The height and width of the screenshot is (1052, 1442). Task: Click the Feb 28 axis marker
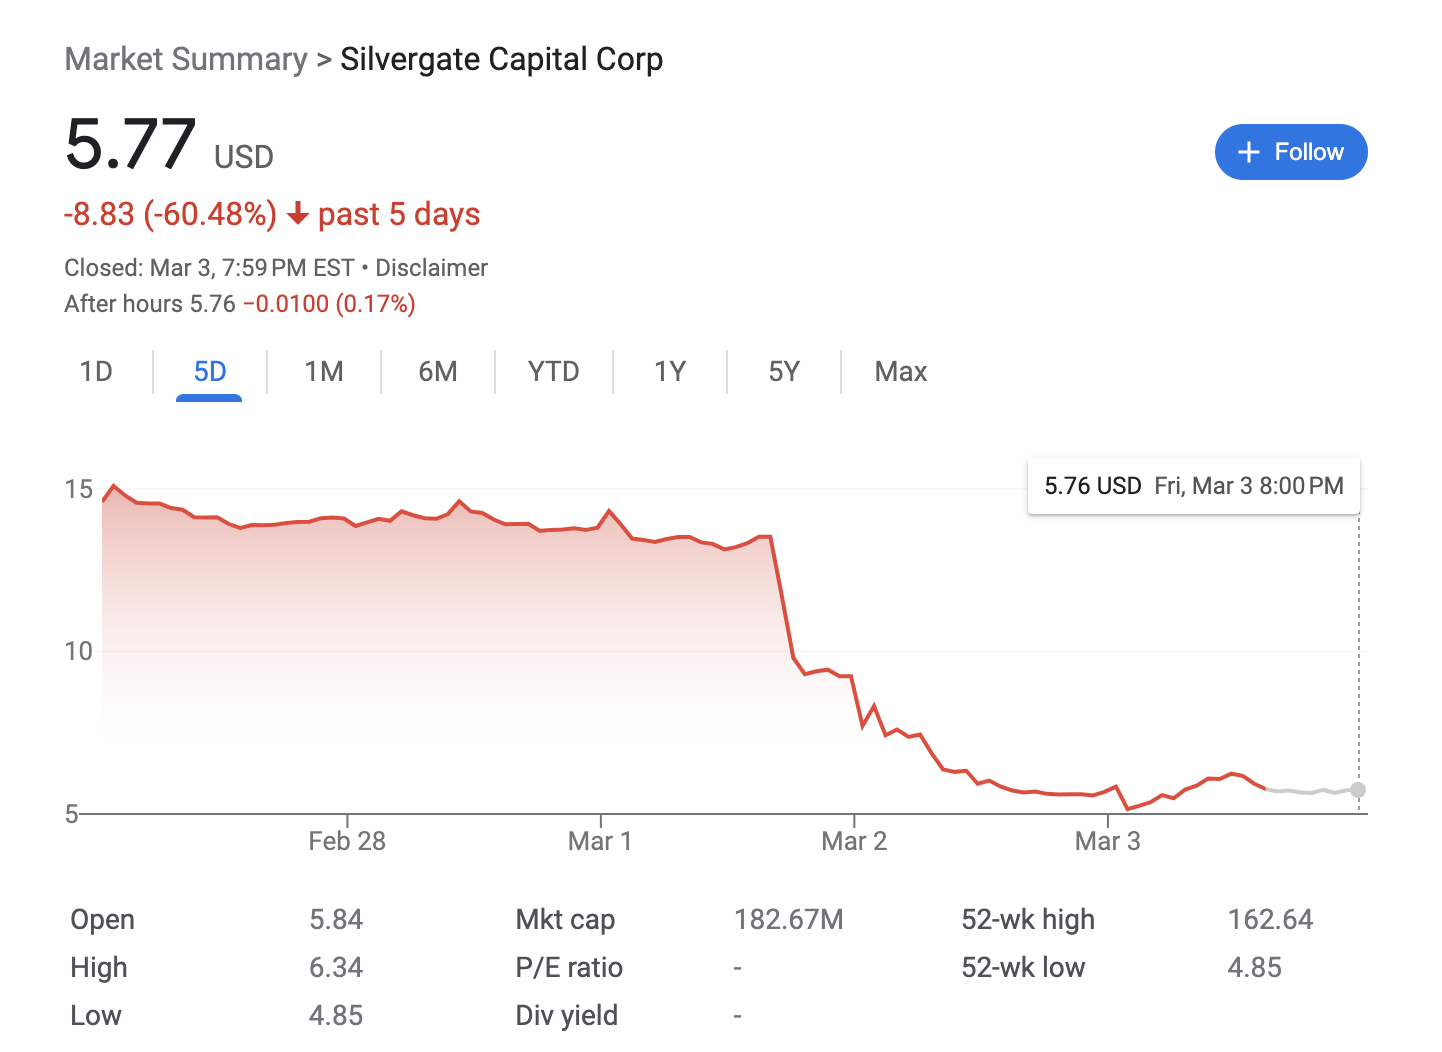tap(347, 841)
